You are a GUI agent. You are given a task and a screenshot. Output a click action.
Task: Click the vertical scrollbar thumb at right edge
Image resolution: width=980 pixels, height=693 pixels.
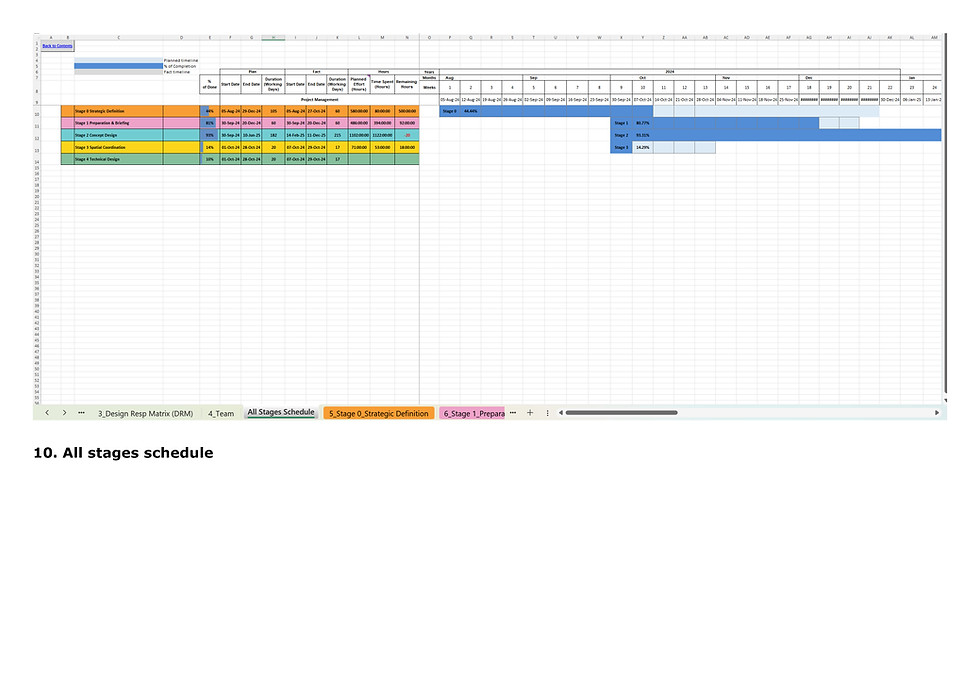946,212
